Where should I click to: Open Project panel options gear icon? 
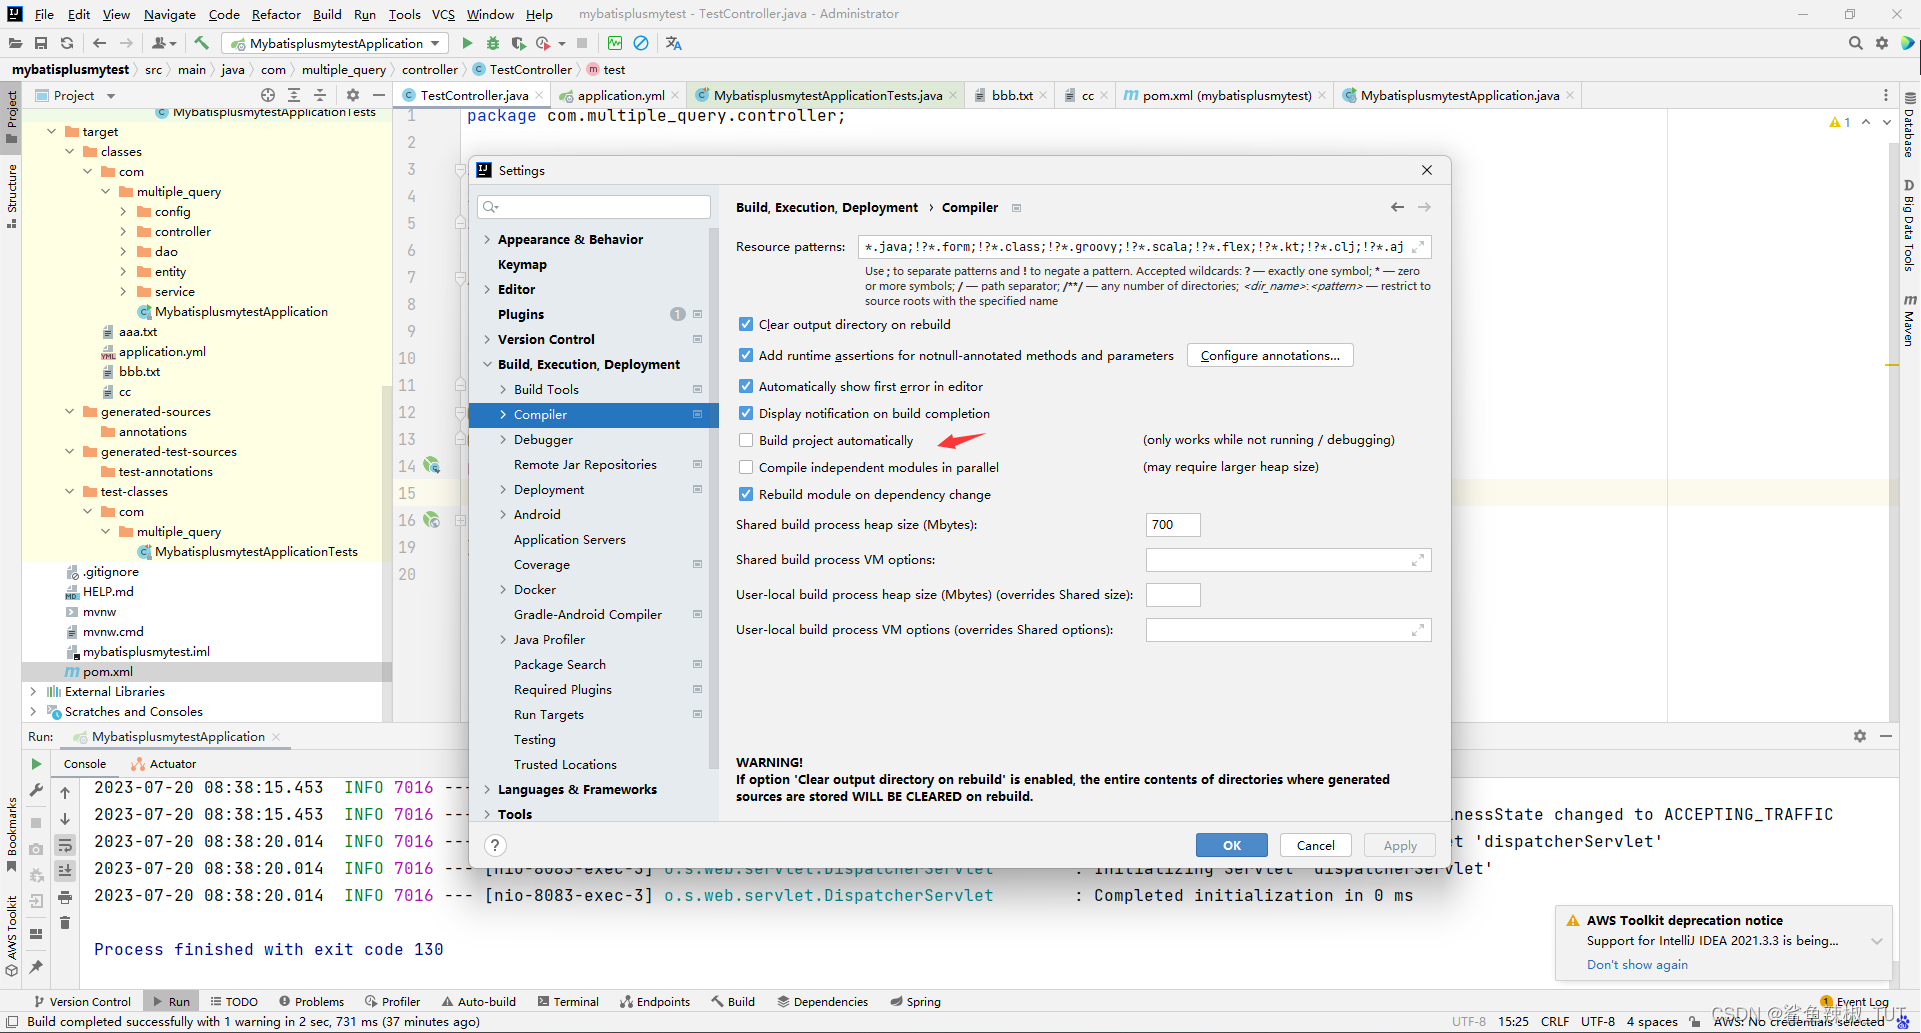pyautogui.click(x=352, y=95)
